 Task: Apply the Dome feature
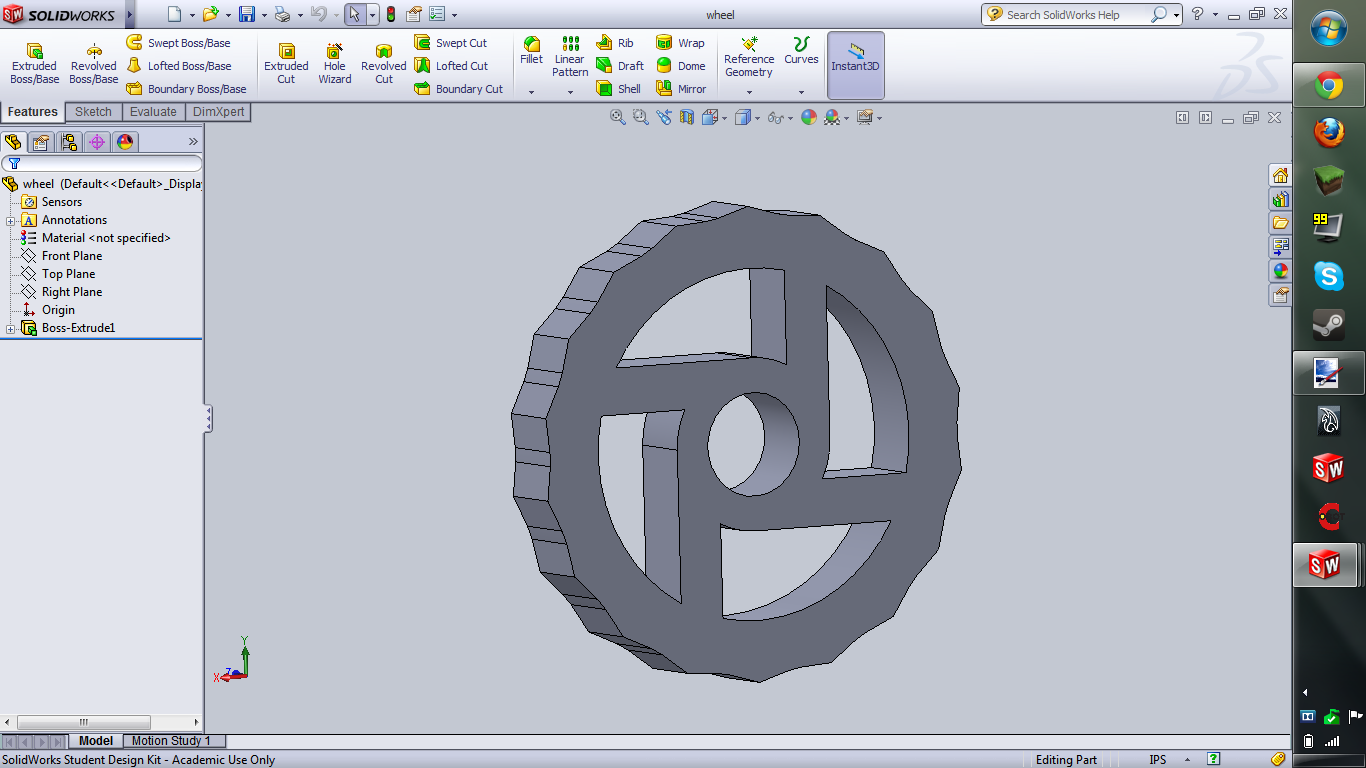click(665, 66)
